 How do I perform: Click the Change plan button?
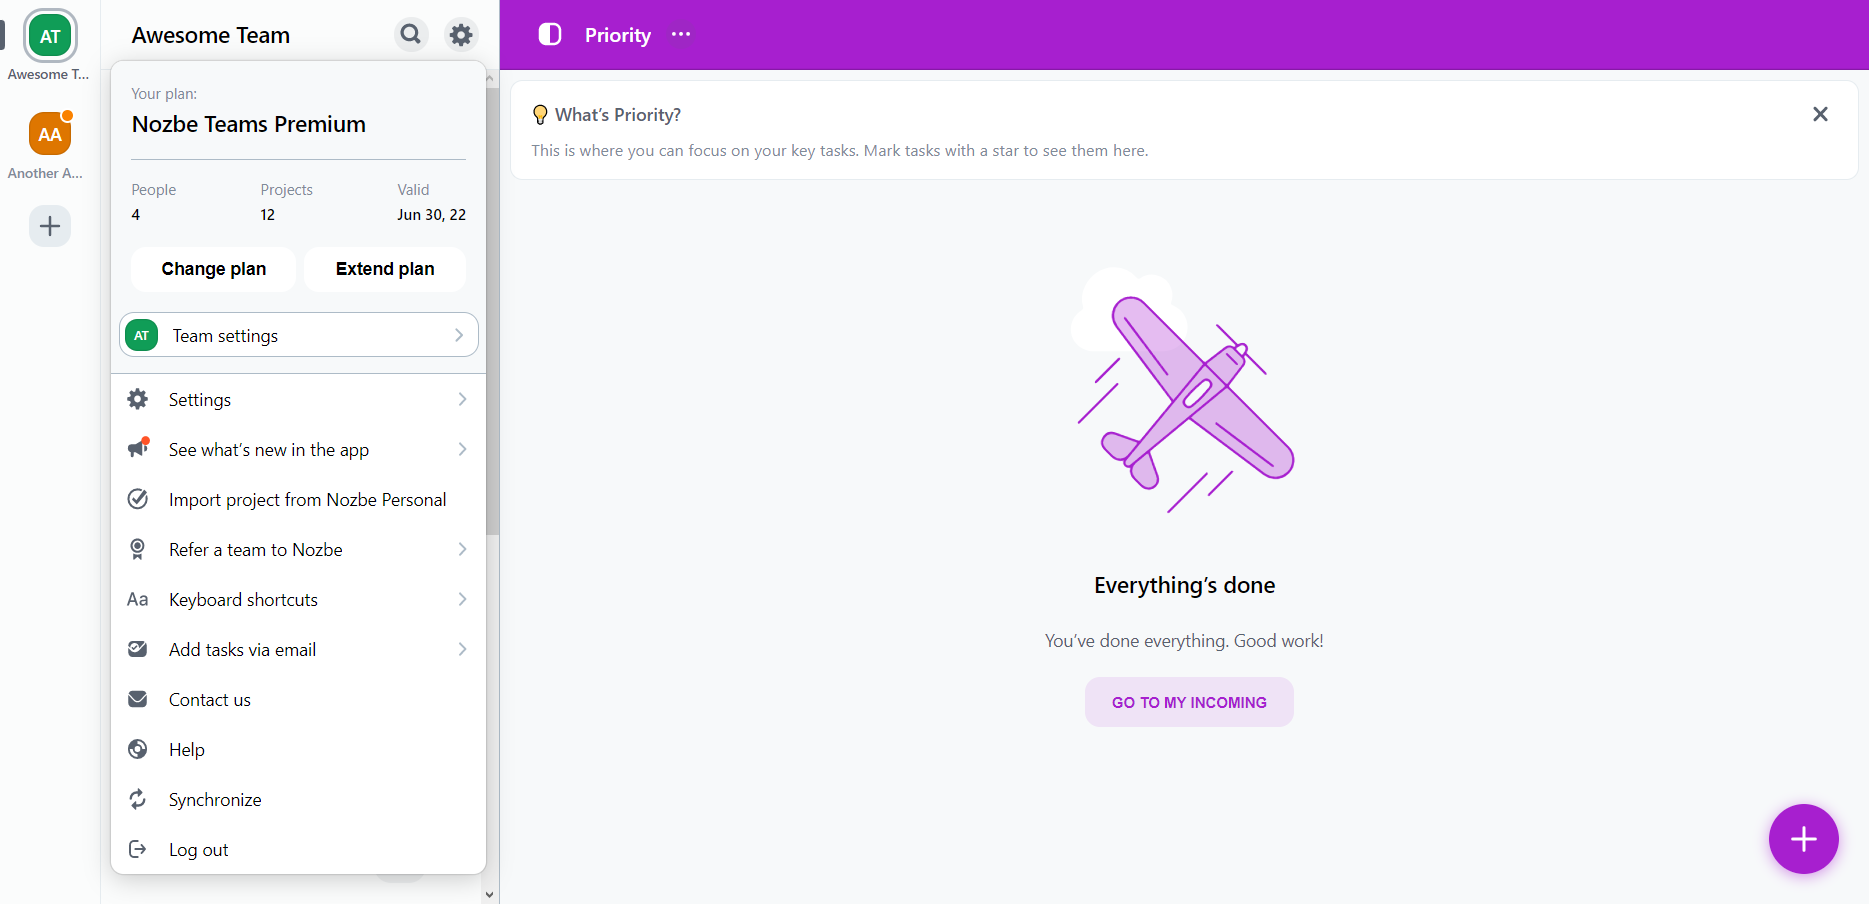tap(213, 269)
